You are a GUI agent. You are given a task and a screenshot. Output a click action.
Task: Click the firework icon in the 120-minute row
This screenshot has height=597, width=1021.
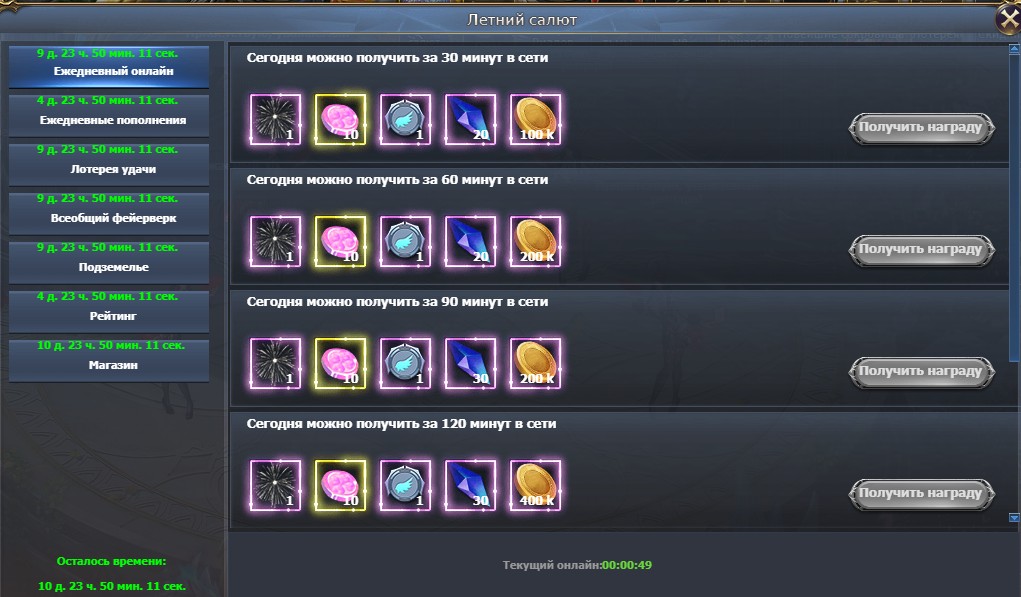coord(275,486)
